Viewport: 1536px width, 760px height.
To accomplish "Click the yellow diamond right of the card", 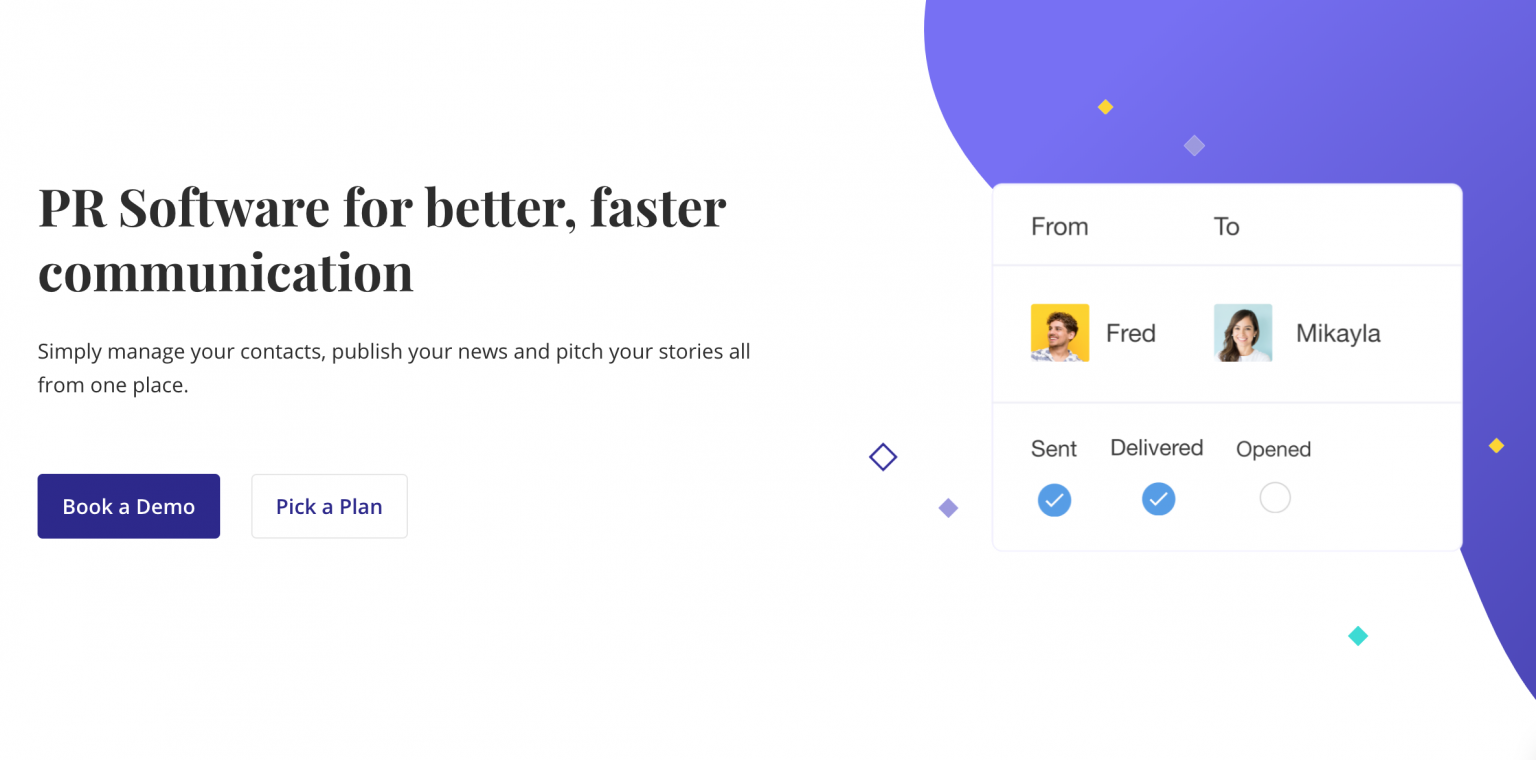I will click(x=1496, y=446).
